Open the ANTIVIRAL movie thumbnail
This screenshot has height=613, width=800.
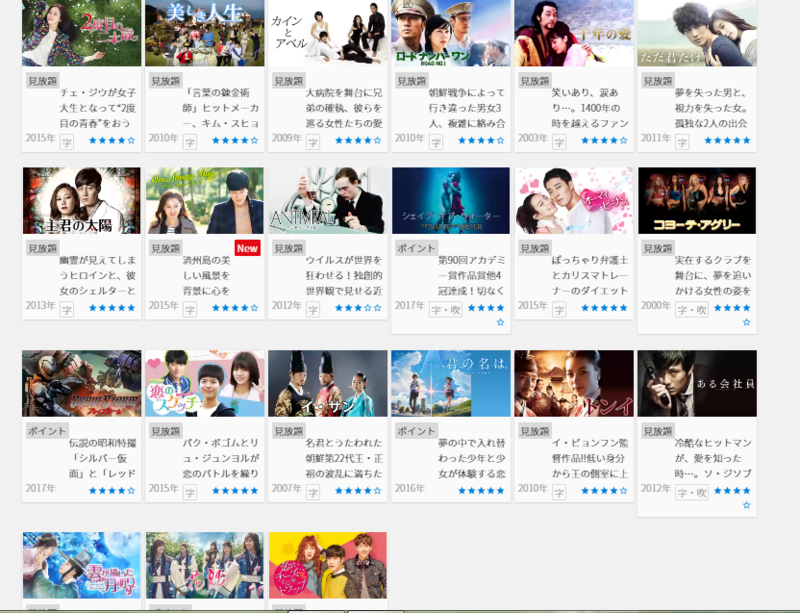point(328,201)
